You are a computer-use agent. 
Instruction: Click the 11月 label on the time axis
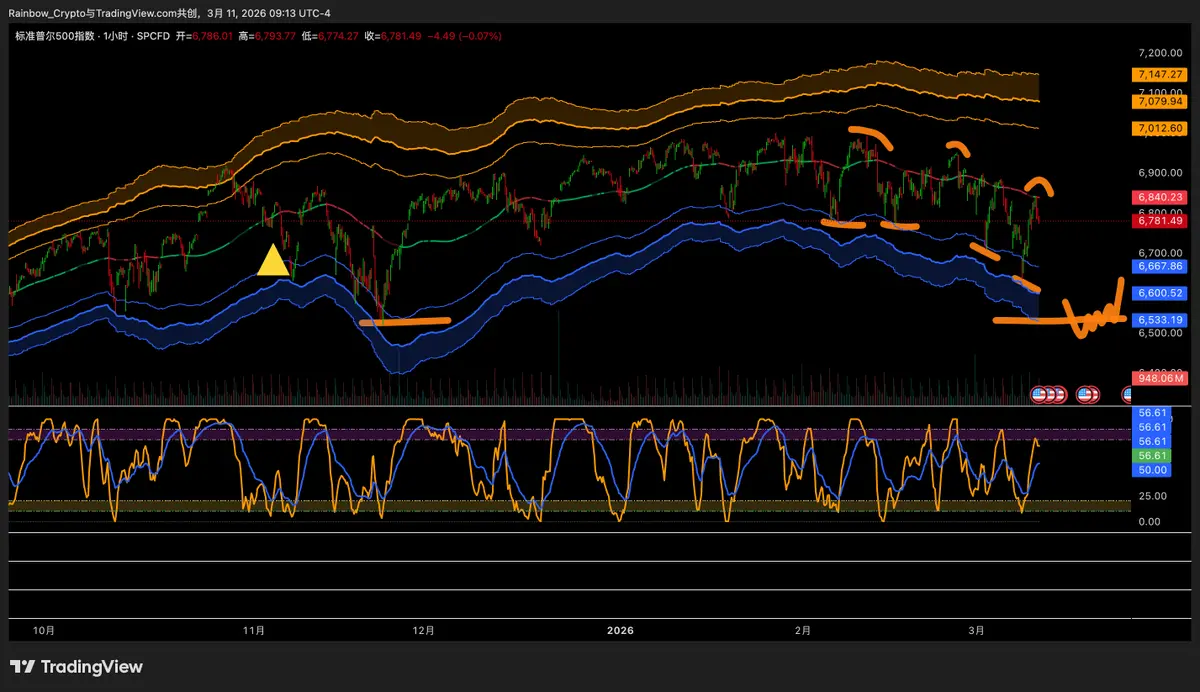click(x=254, y=631)
